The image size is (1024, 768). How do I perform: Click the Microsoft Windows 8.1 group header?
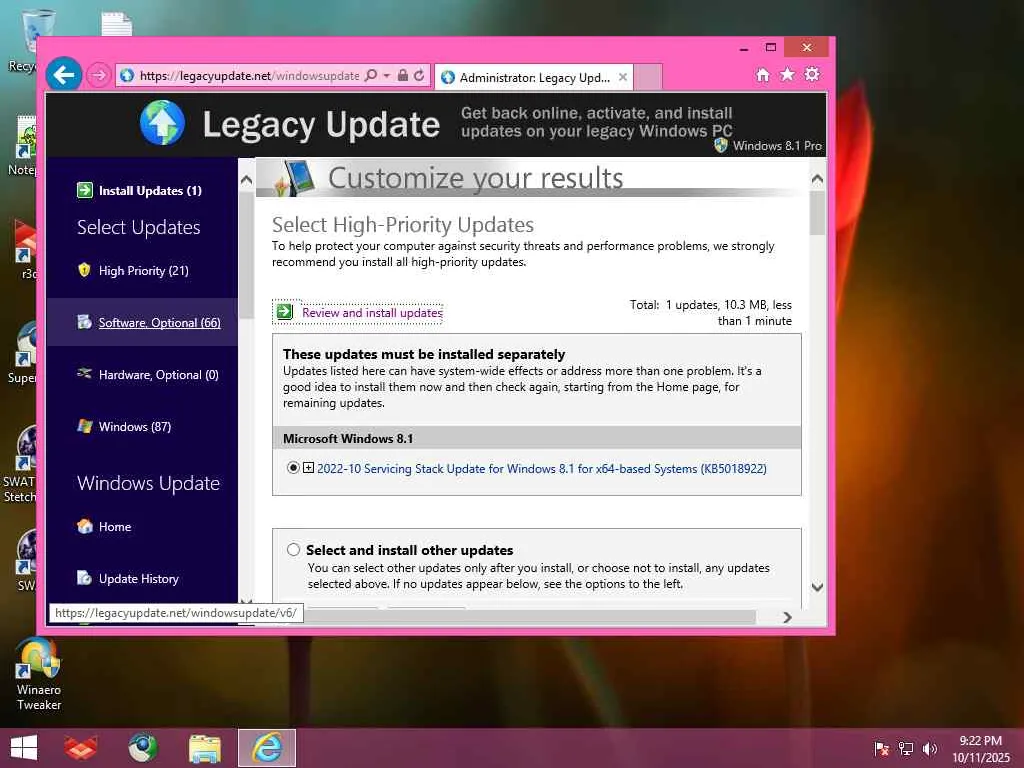[x=537, y=438]
